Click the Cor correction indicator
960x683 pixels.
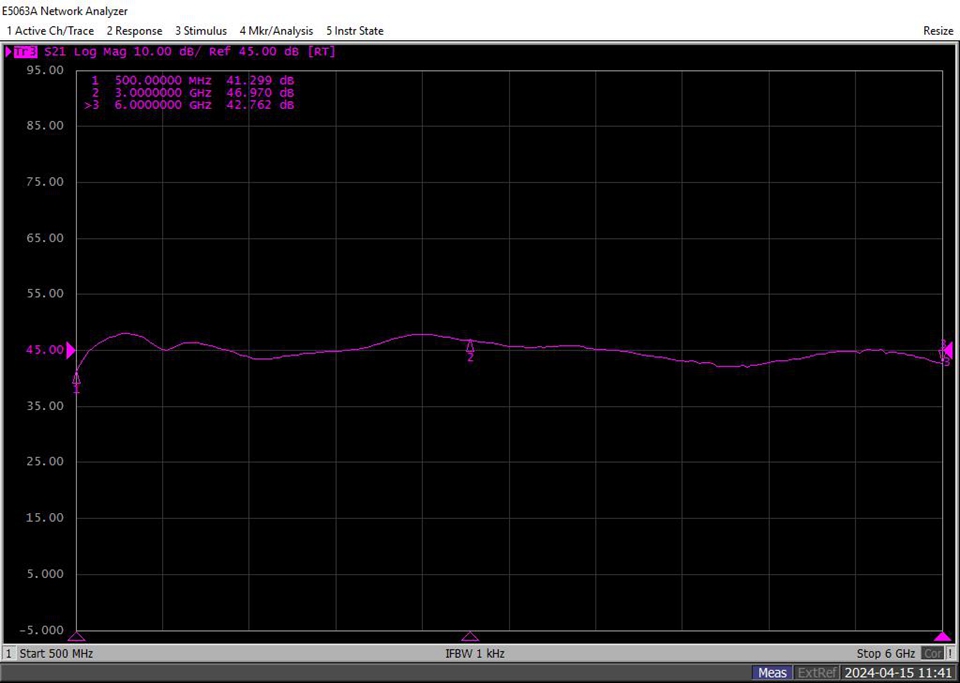click(x=932, y=654)
